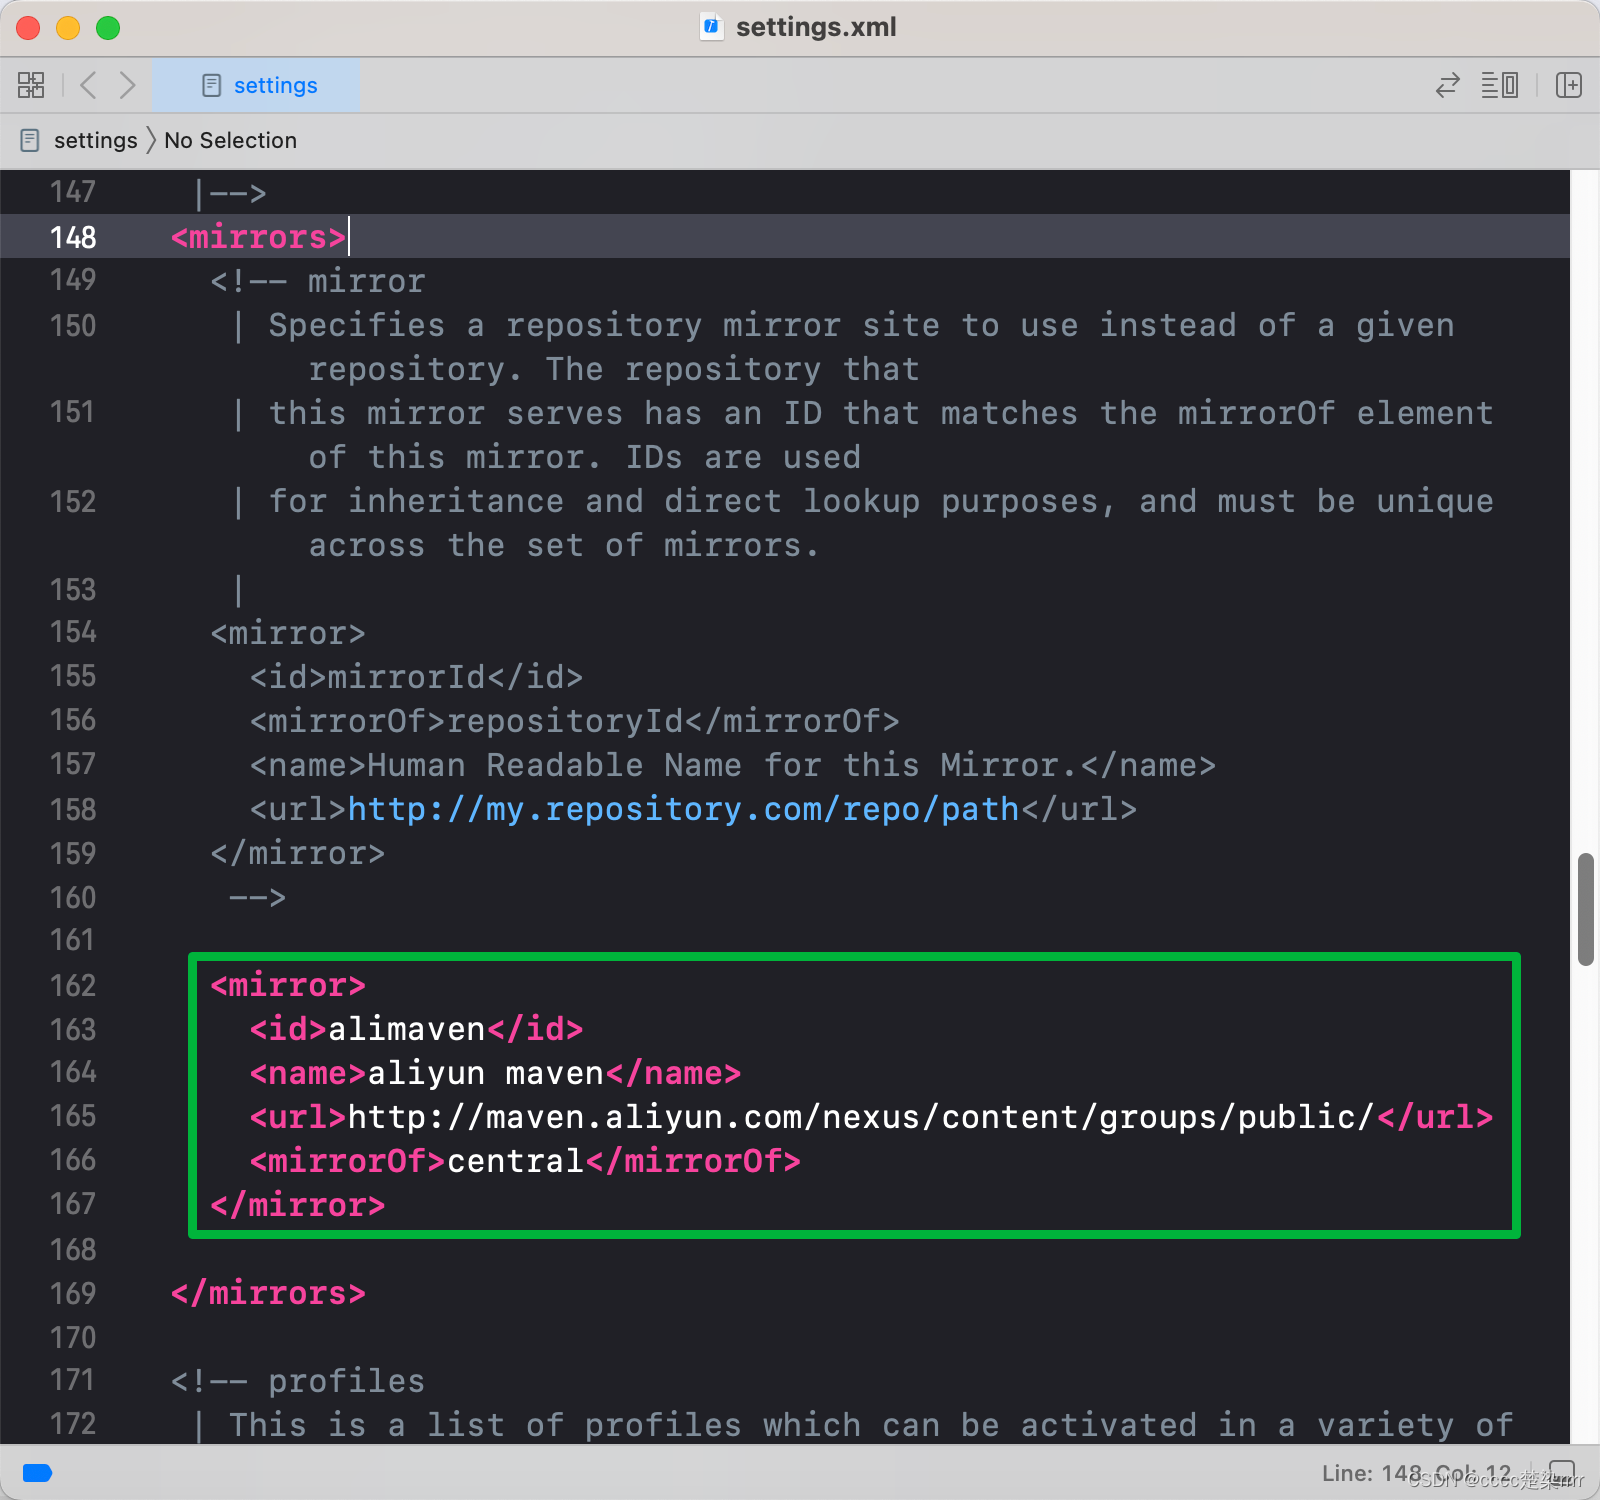Click line number 162 in gutter
This screenshot has width=1600, height=1500.
[73, 985]
